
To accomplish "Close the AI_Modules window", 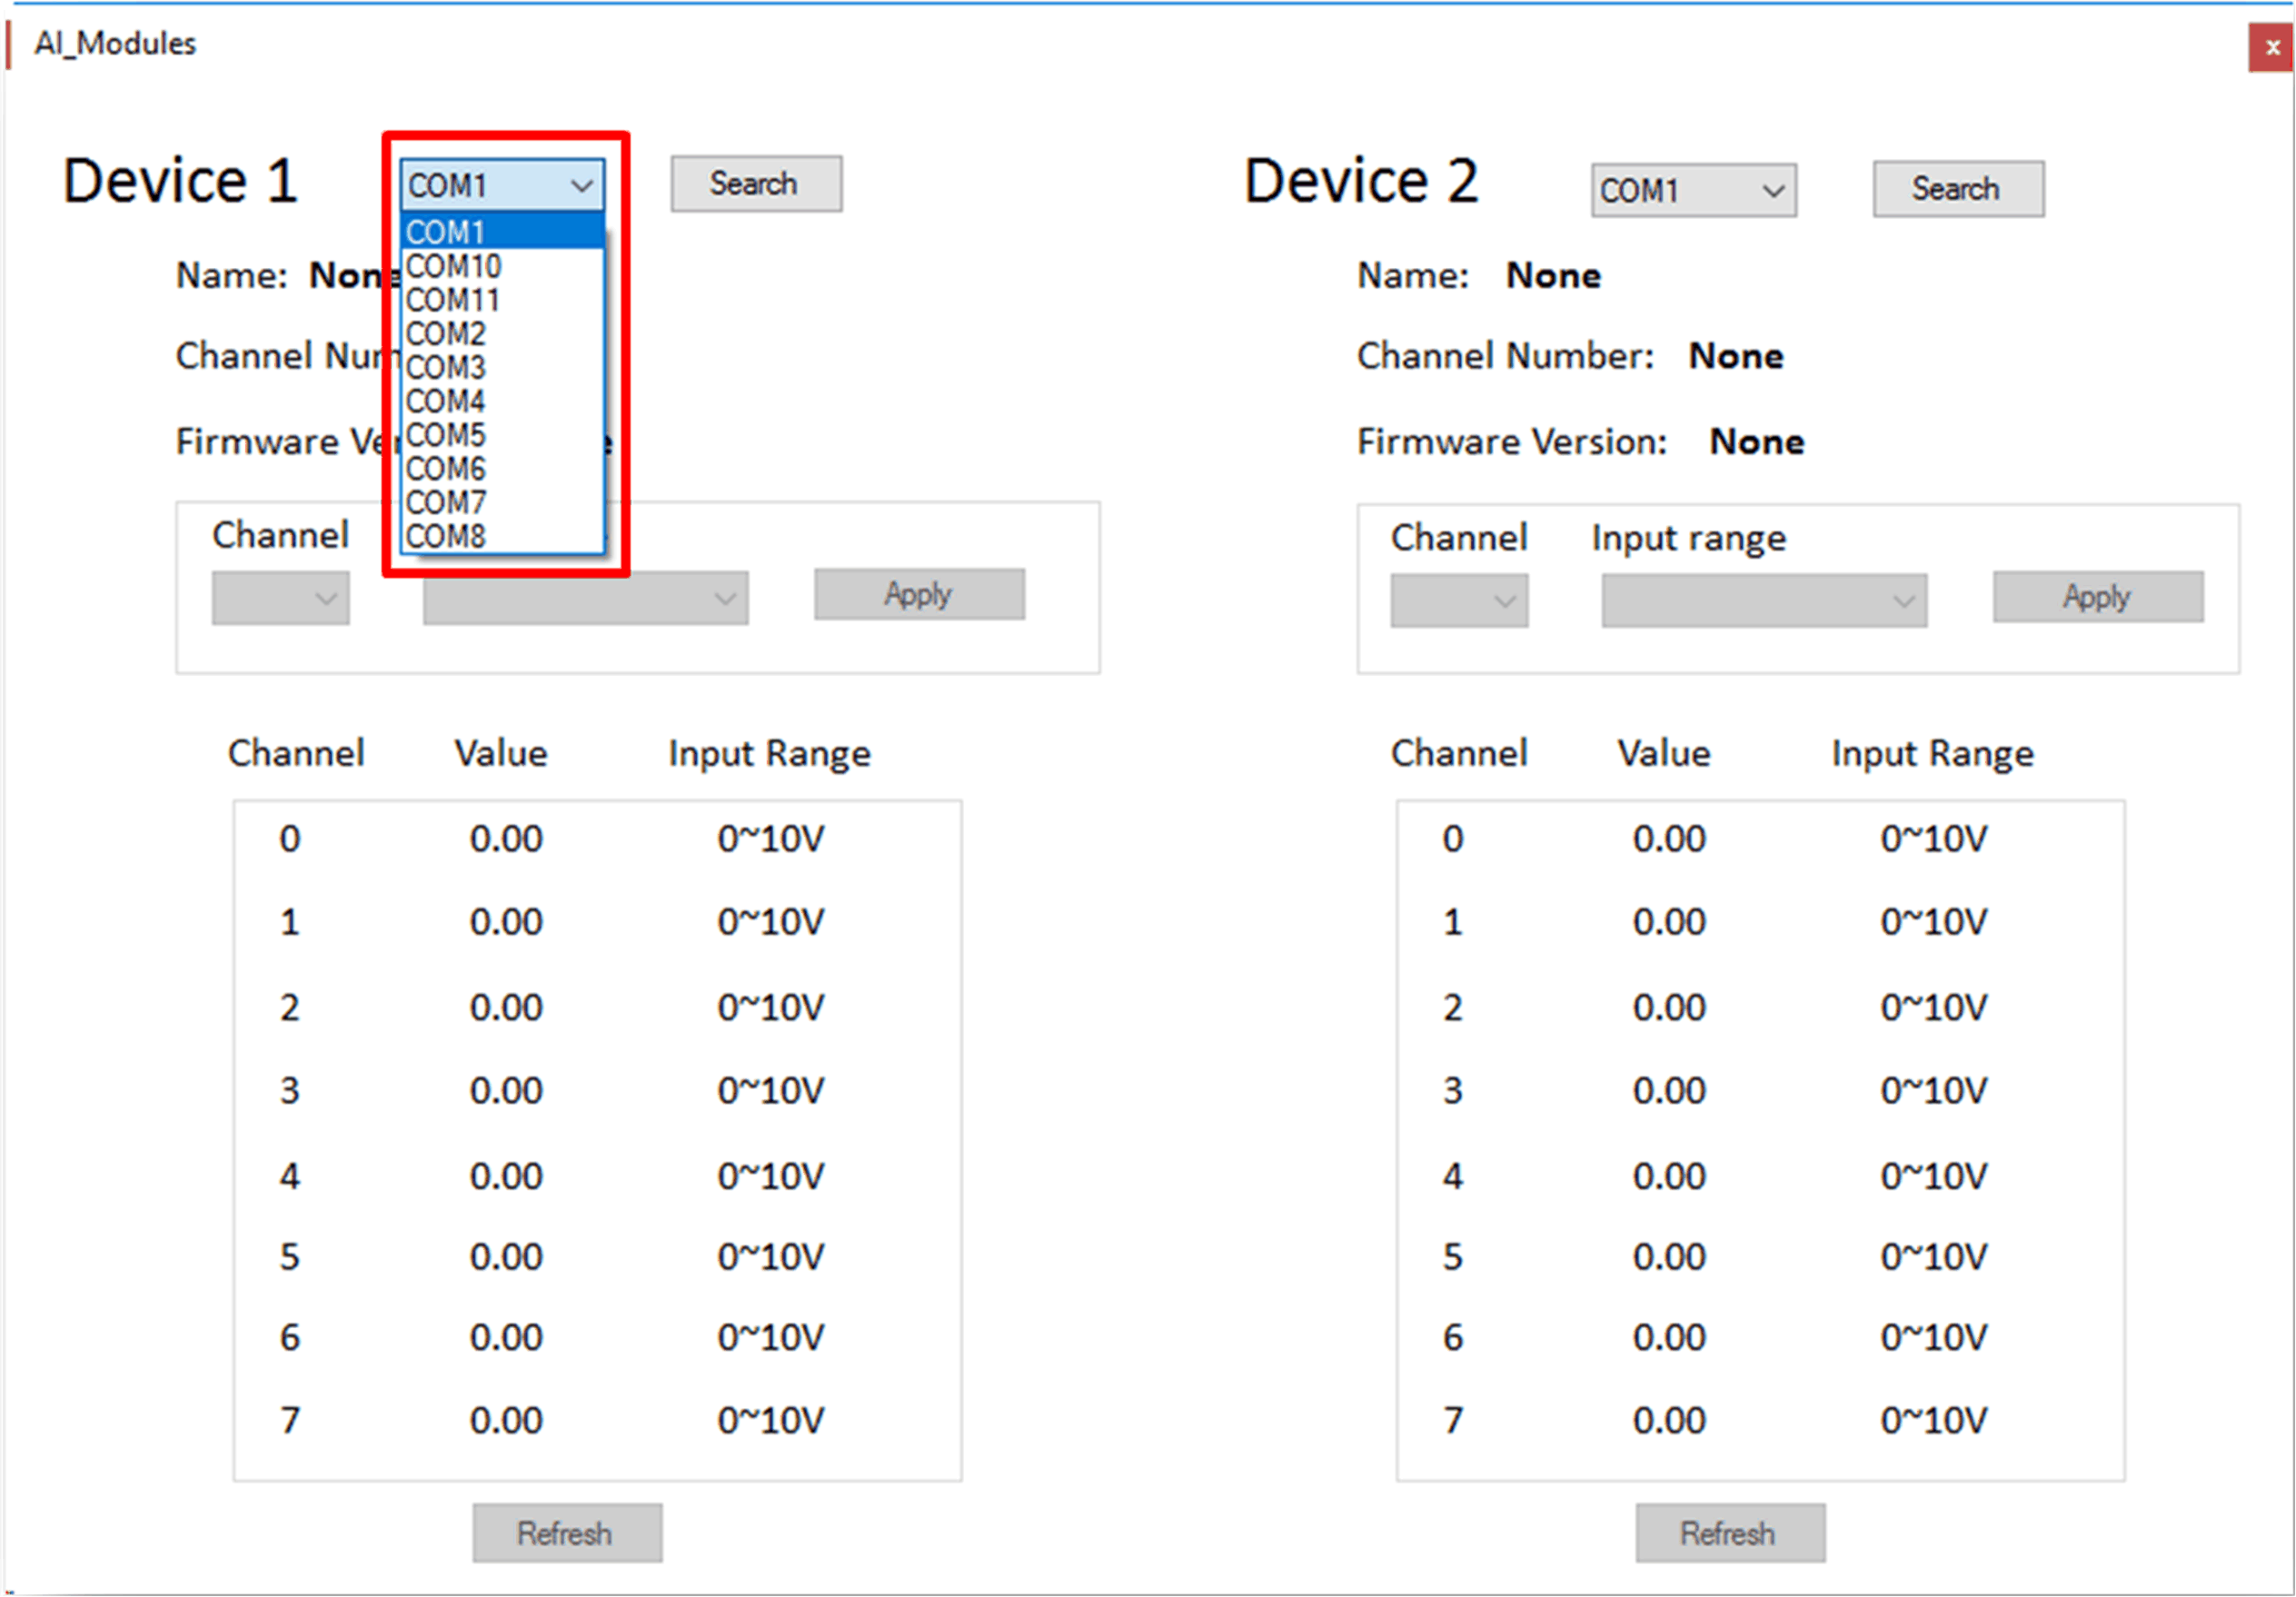I will pos(2271,48).
